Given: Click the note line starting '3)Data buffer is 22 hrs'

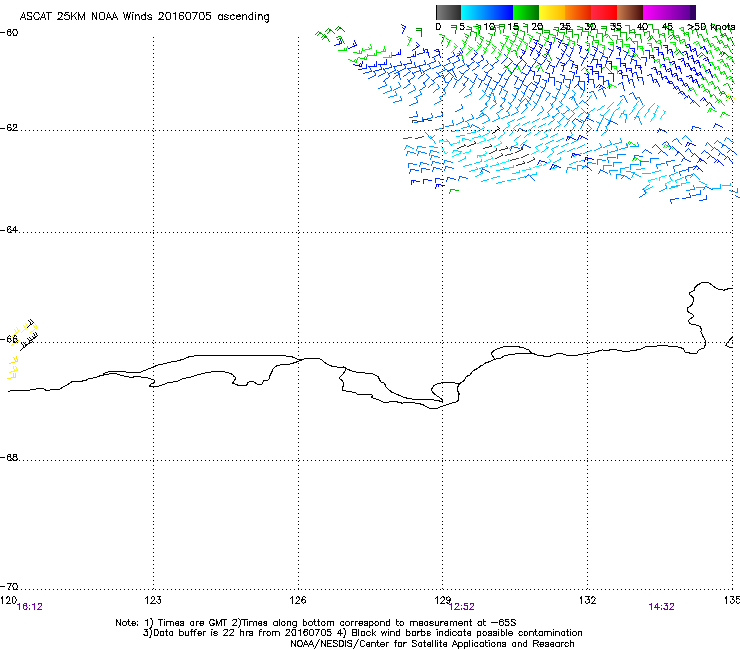Looking at the screenshot, I should (362, 633).
